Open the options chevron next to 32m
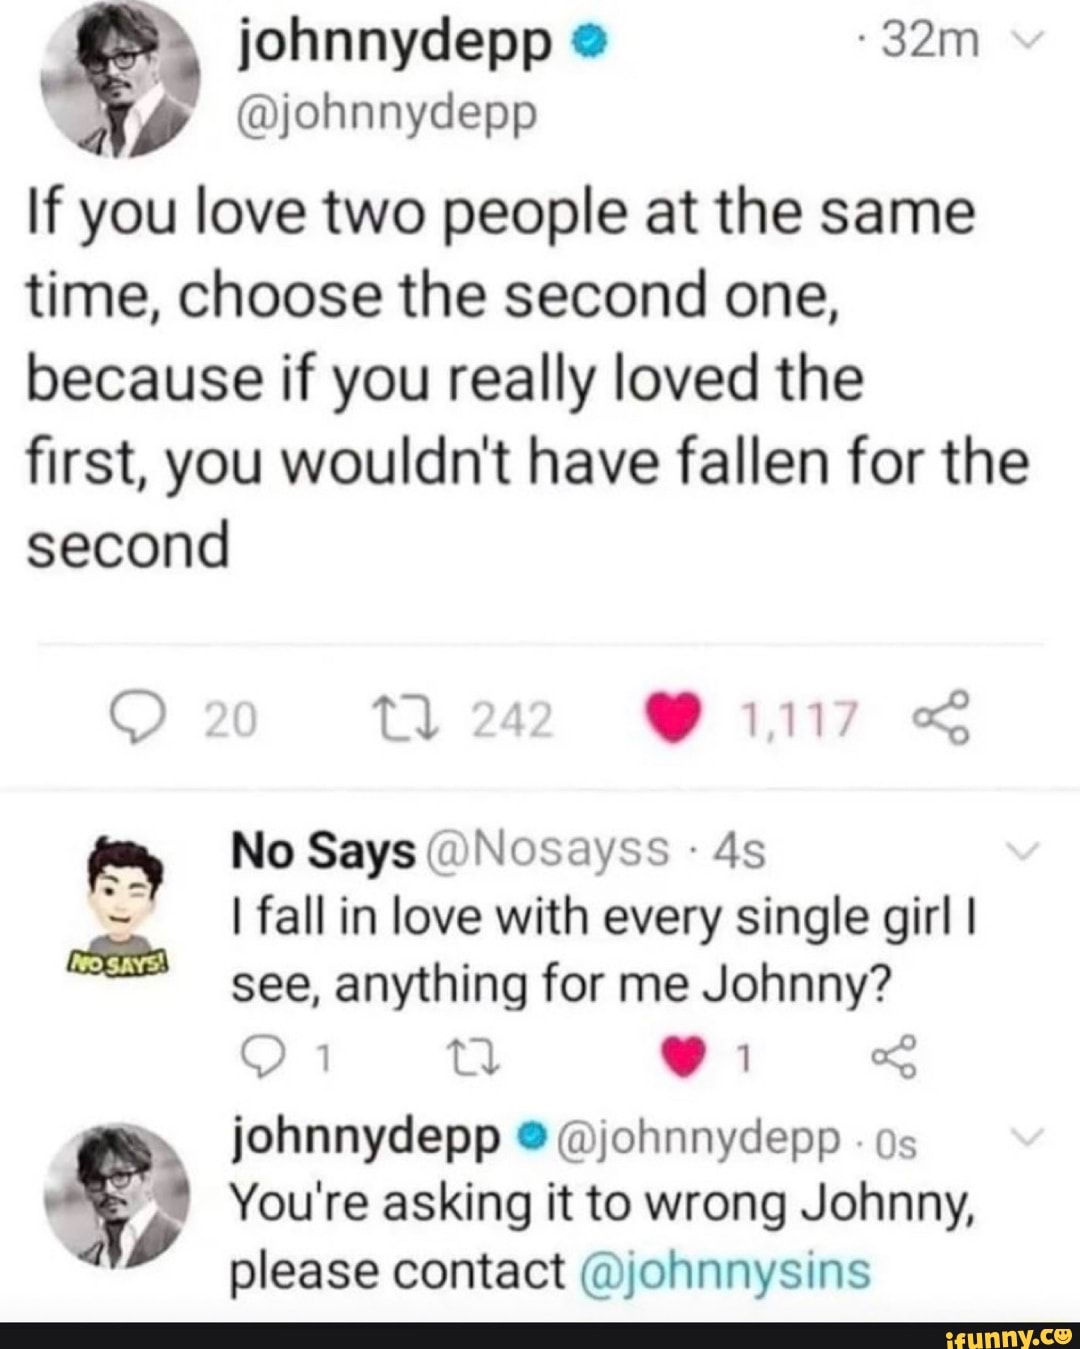The image size is (1080, 1349). click(1035, 43)
